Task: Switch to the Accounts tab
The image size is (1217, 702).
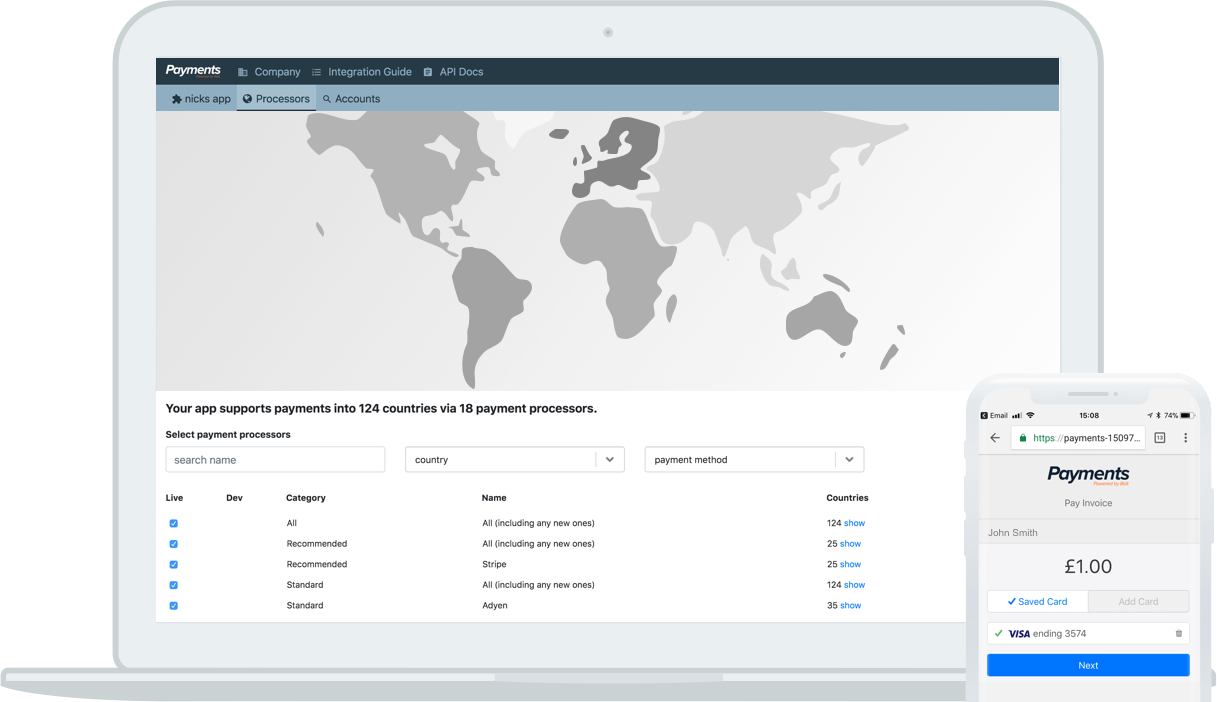Action: click(x=351, y=99)
